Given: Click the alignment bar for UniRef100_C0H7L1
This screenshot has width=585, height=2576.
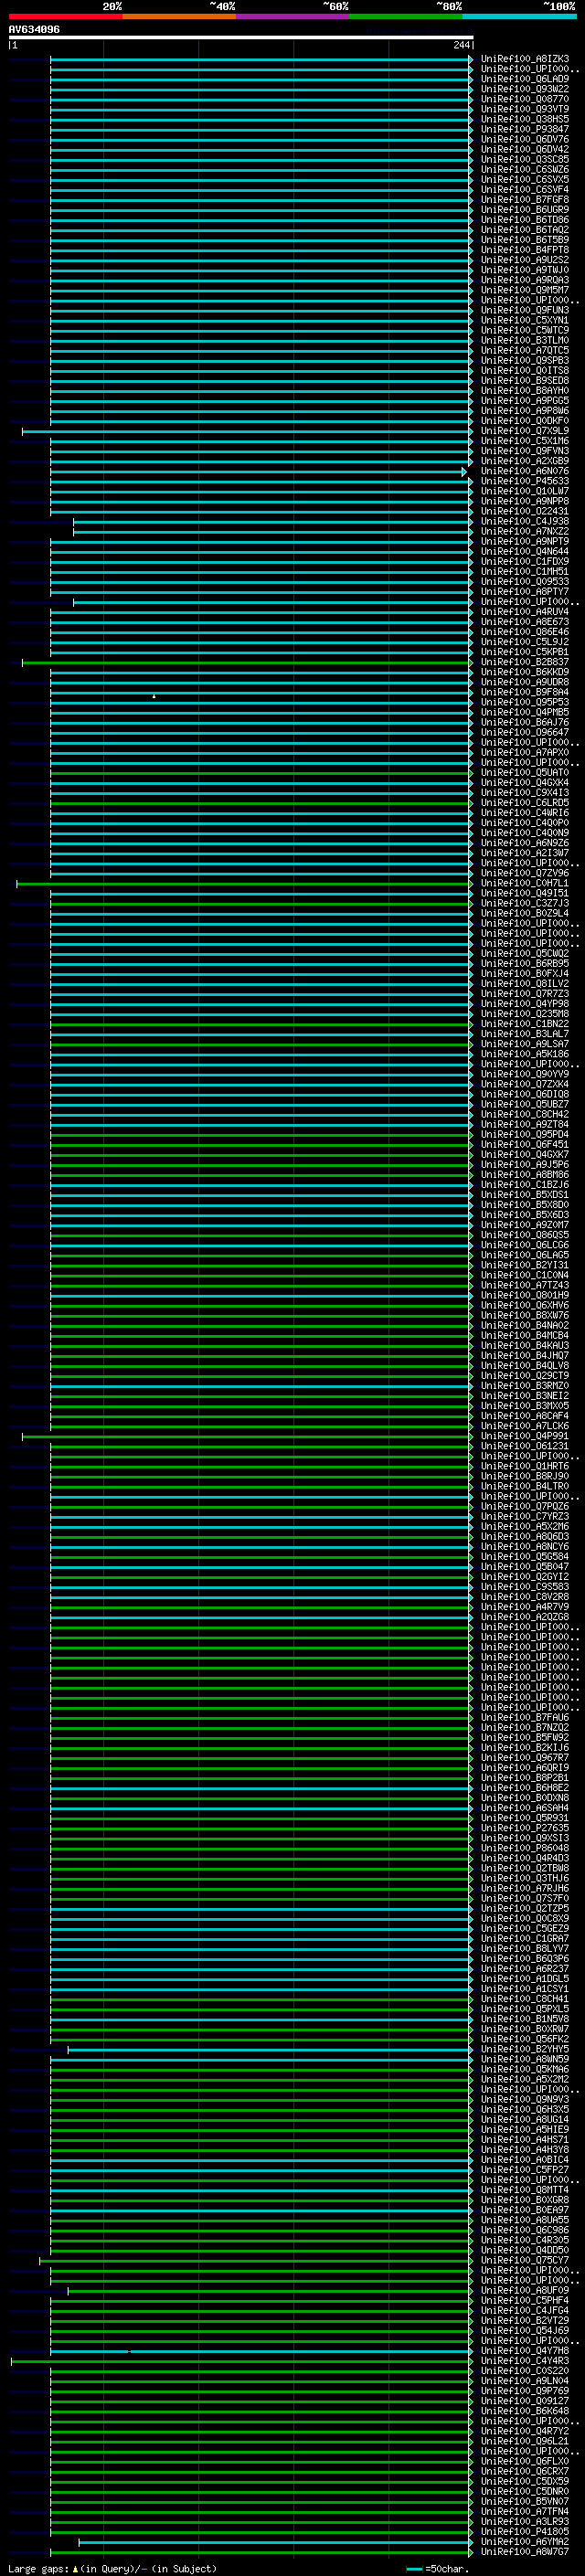Looking at the screenshot, I should pyautogui.click(x=244, y=883).
